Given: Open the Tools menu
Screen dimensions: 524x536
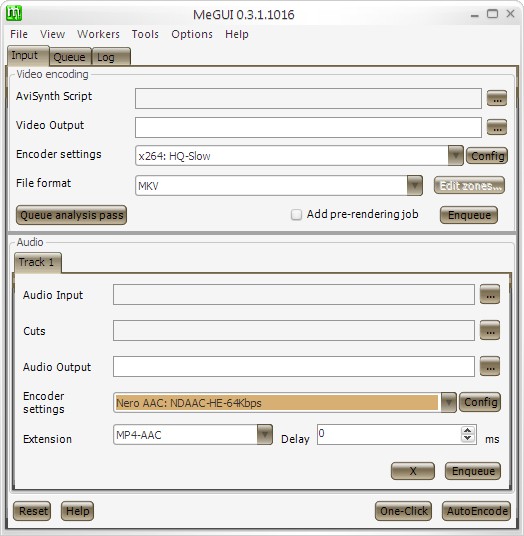Looking at the screenshot, I should [x=145, y=34].
